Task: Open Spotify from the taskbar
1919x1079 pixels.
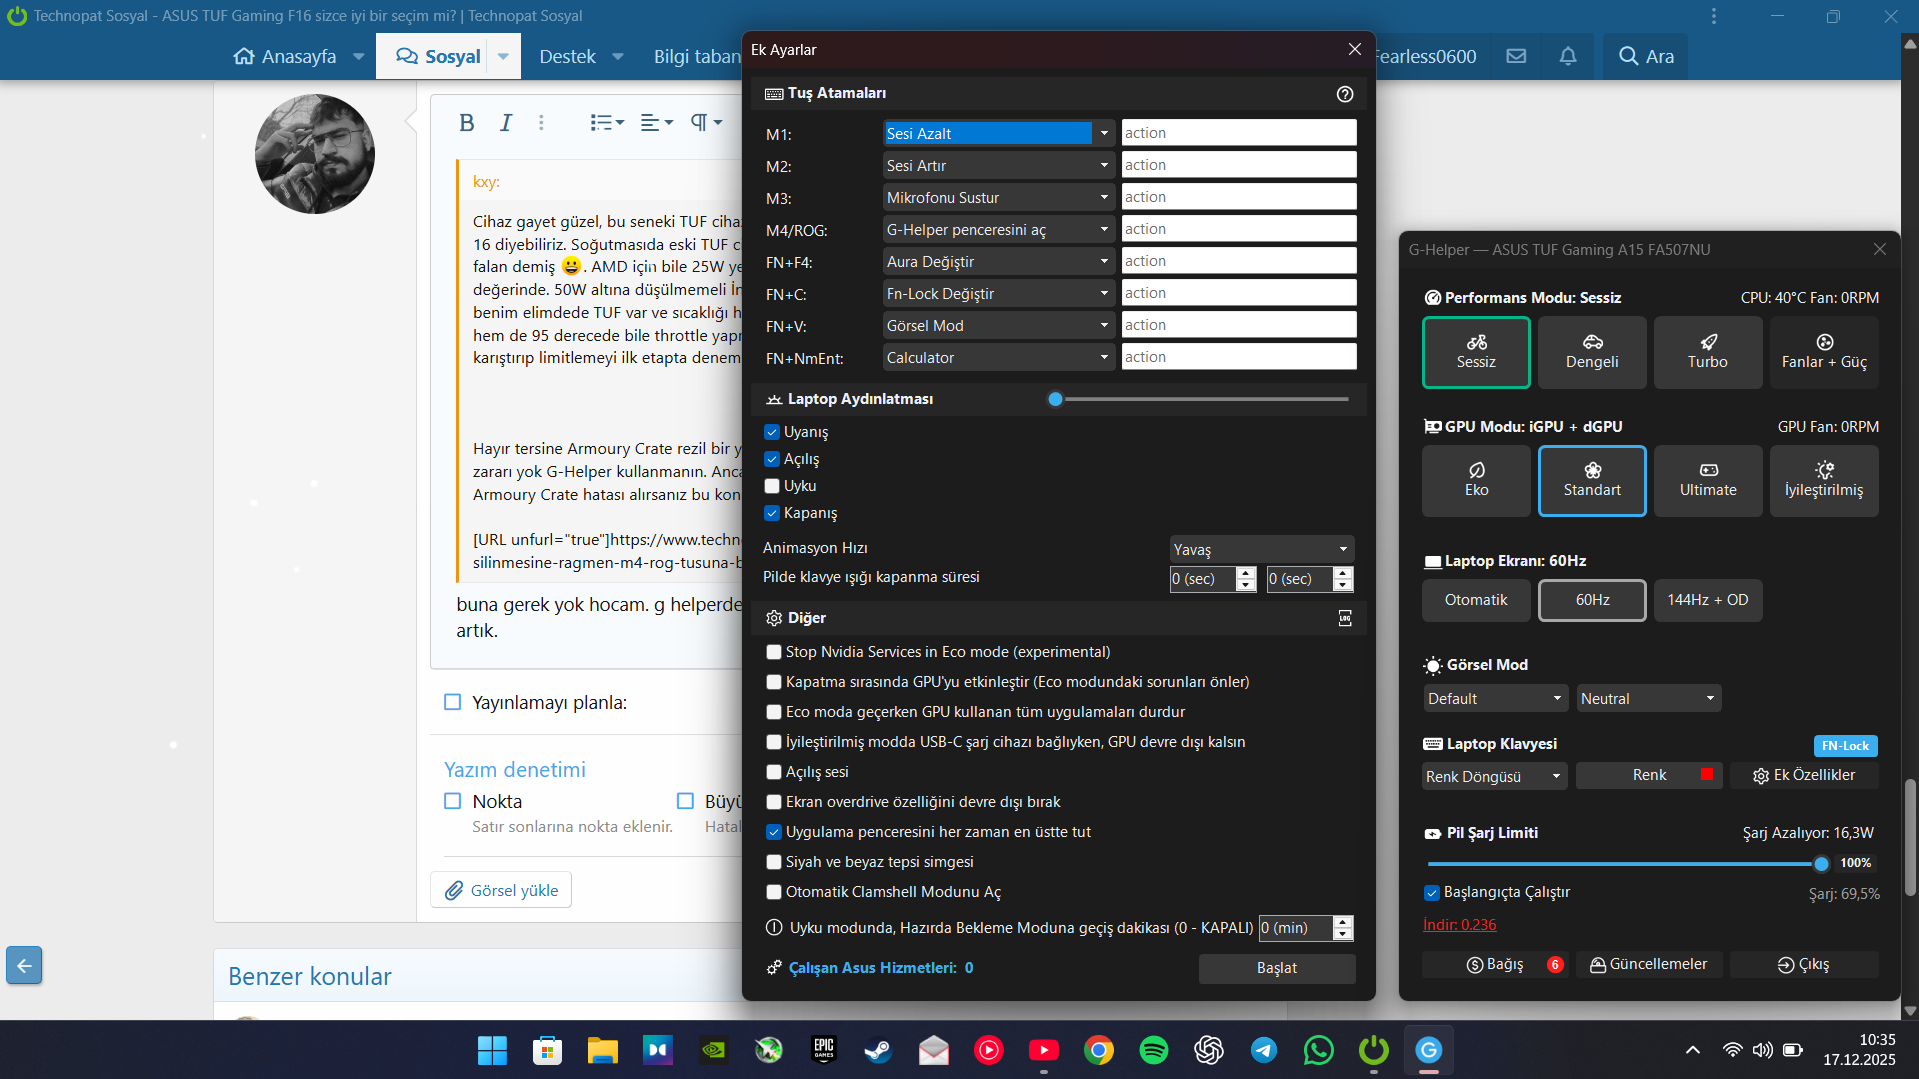Action: tap(1153, 1050)
